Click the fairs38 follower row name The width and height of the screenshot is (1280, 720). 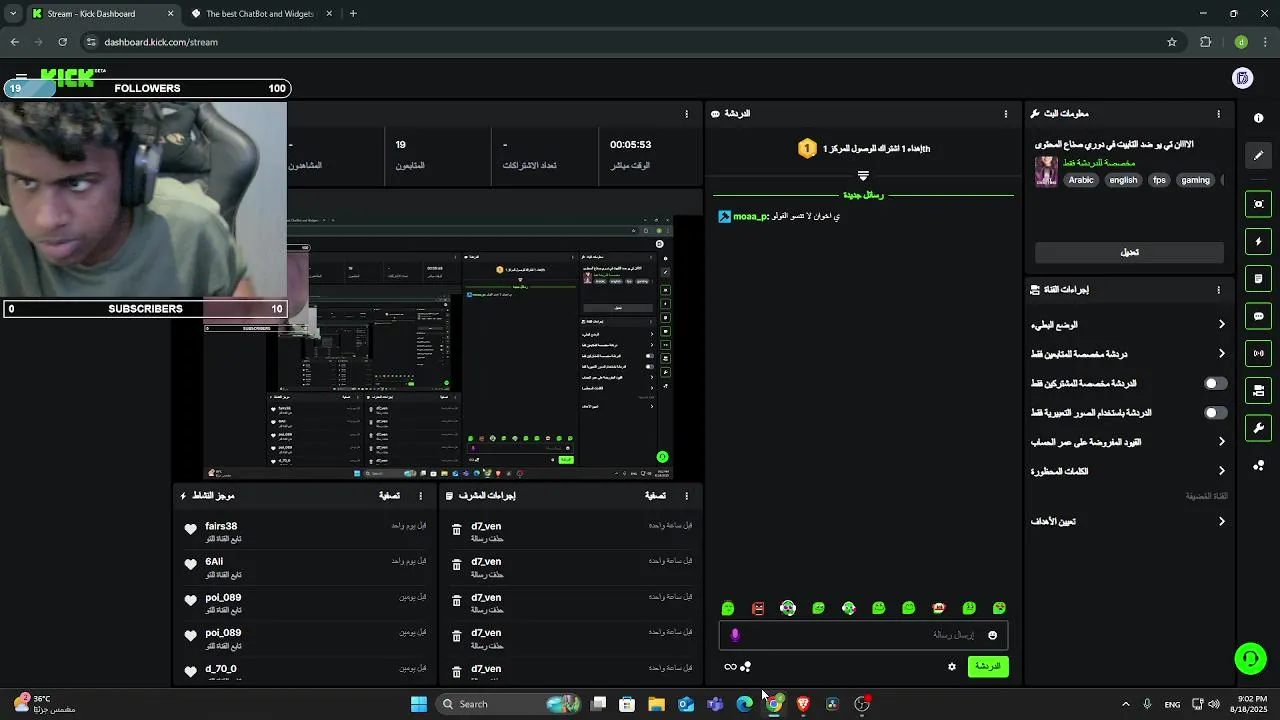pos(221,526)
